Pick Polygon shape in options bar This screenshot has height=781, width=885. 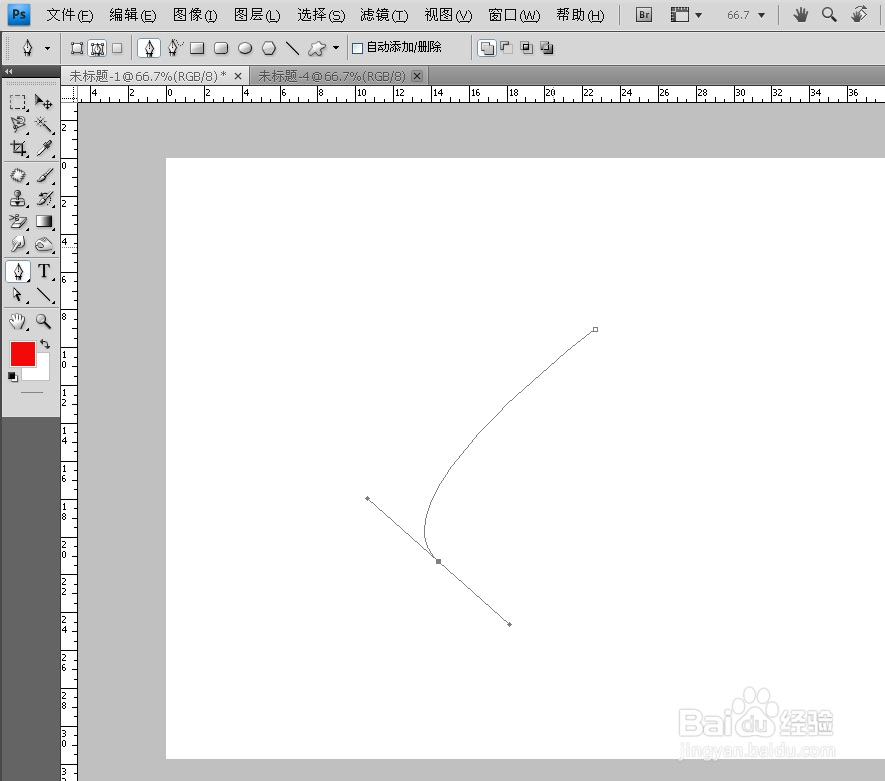click(x=269, y=49)
